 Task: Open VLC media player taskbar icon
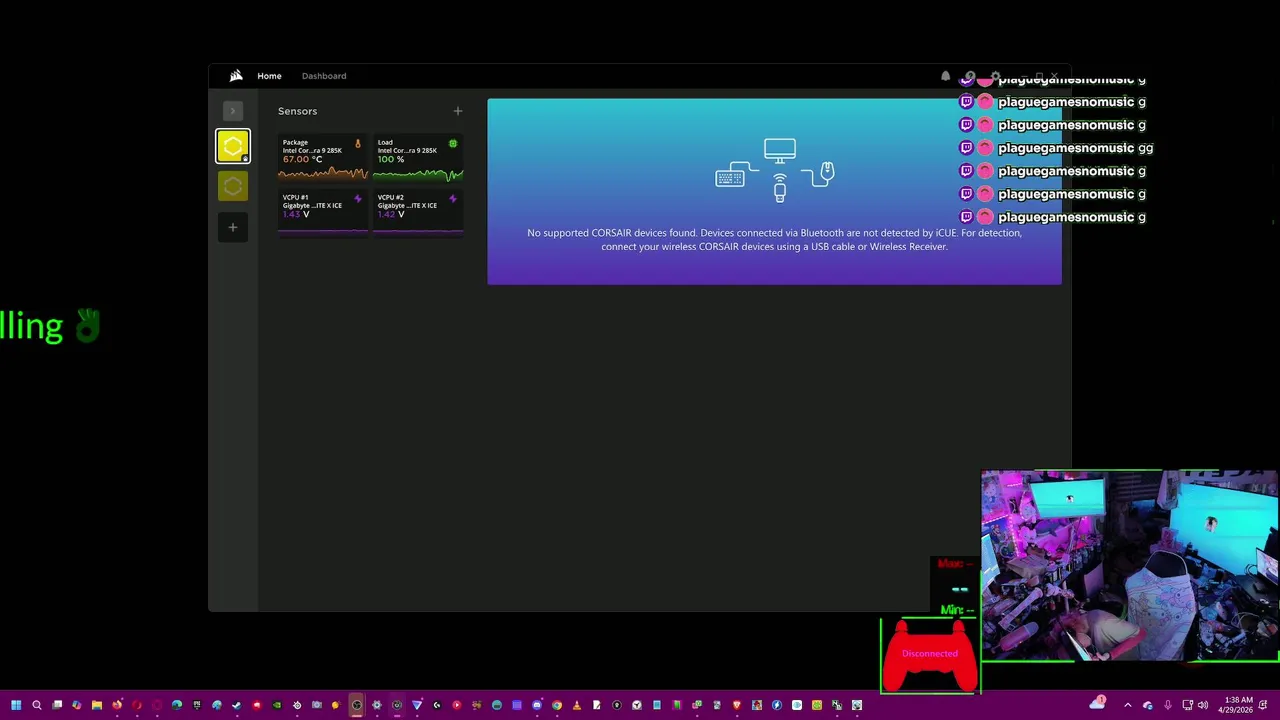pos(577,705)
